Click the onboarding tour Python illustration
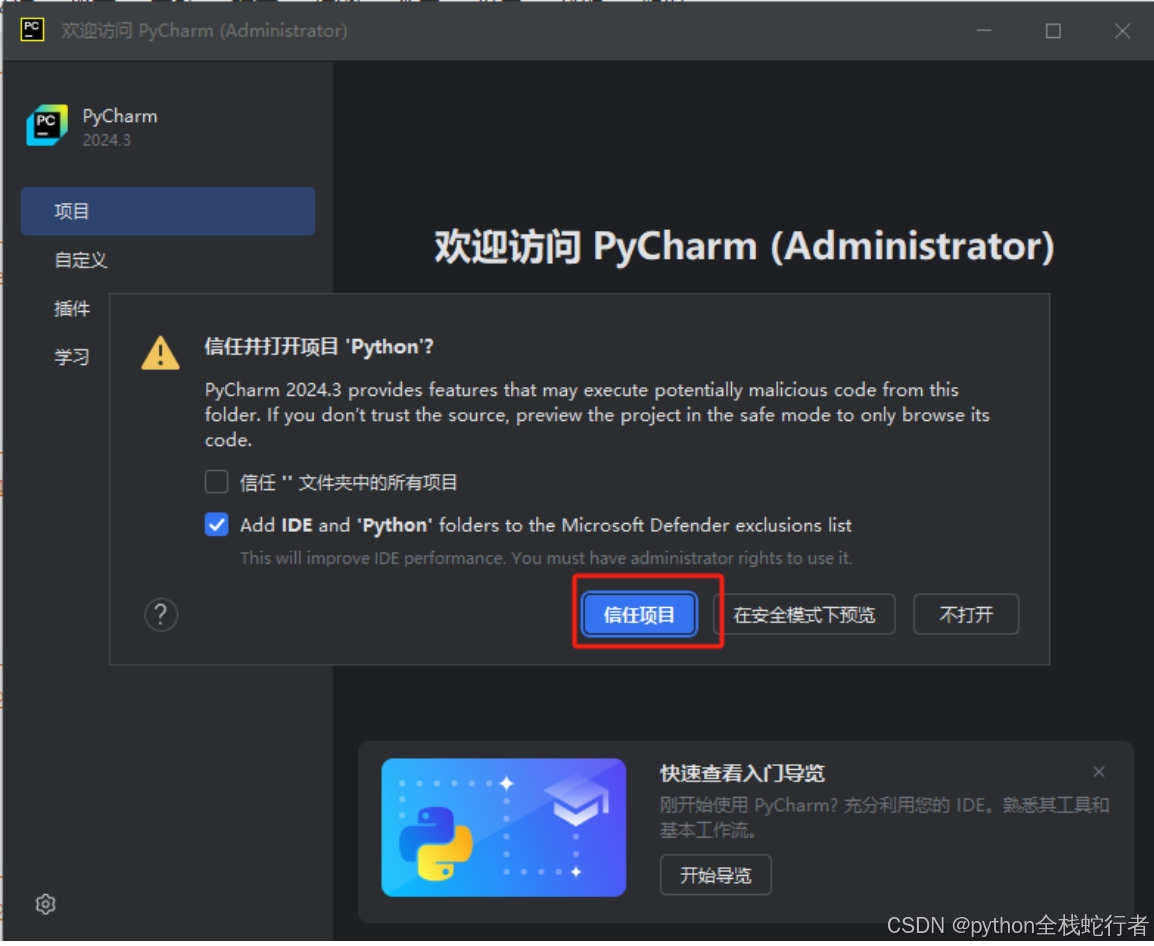 coord(503,827)
